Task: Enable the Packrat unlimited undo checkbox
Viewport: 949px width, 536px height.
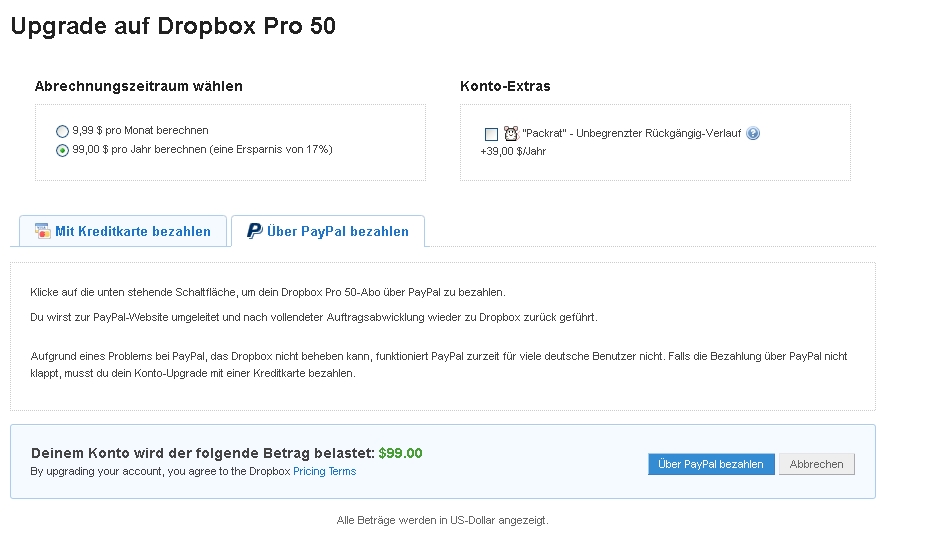Action: (x=491, y=134)
